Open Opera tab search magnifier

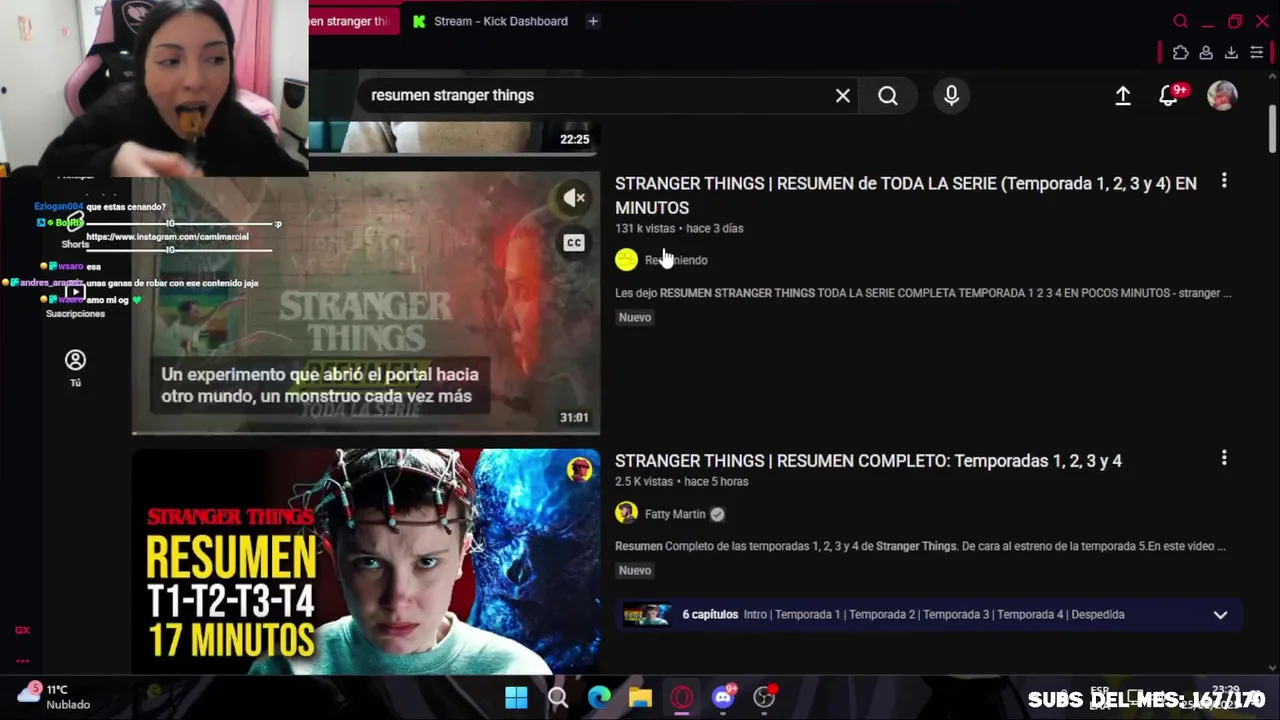click(x=1180, y=21)
